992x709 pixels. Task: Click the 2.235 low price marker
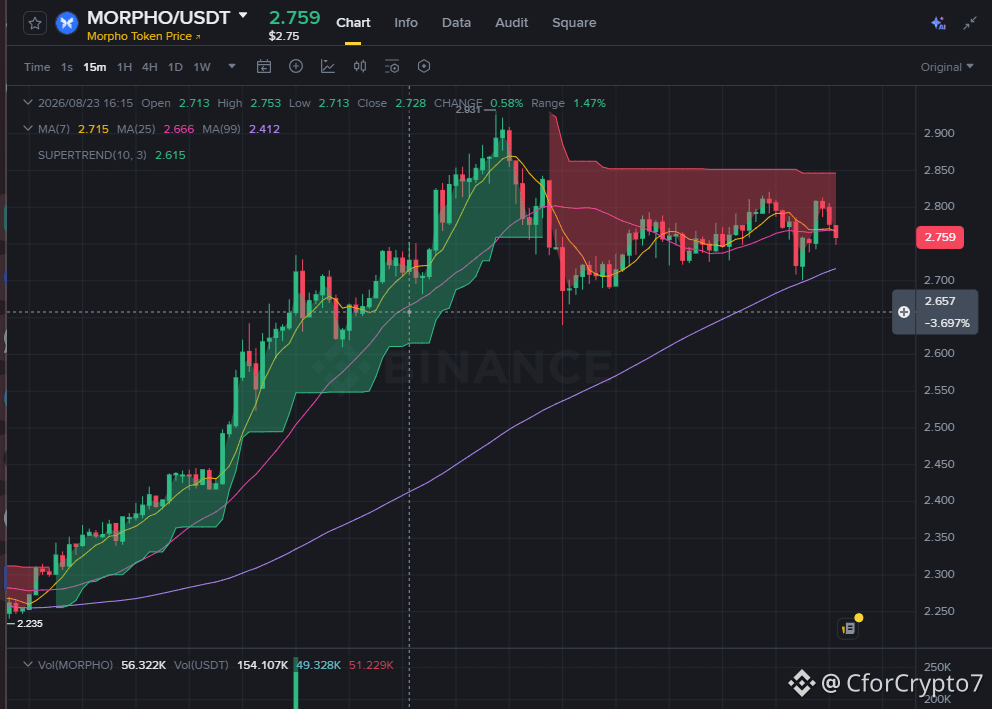[30, 624]
